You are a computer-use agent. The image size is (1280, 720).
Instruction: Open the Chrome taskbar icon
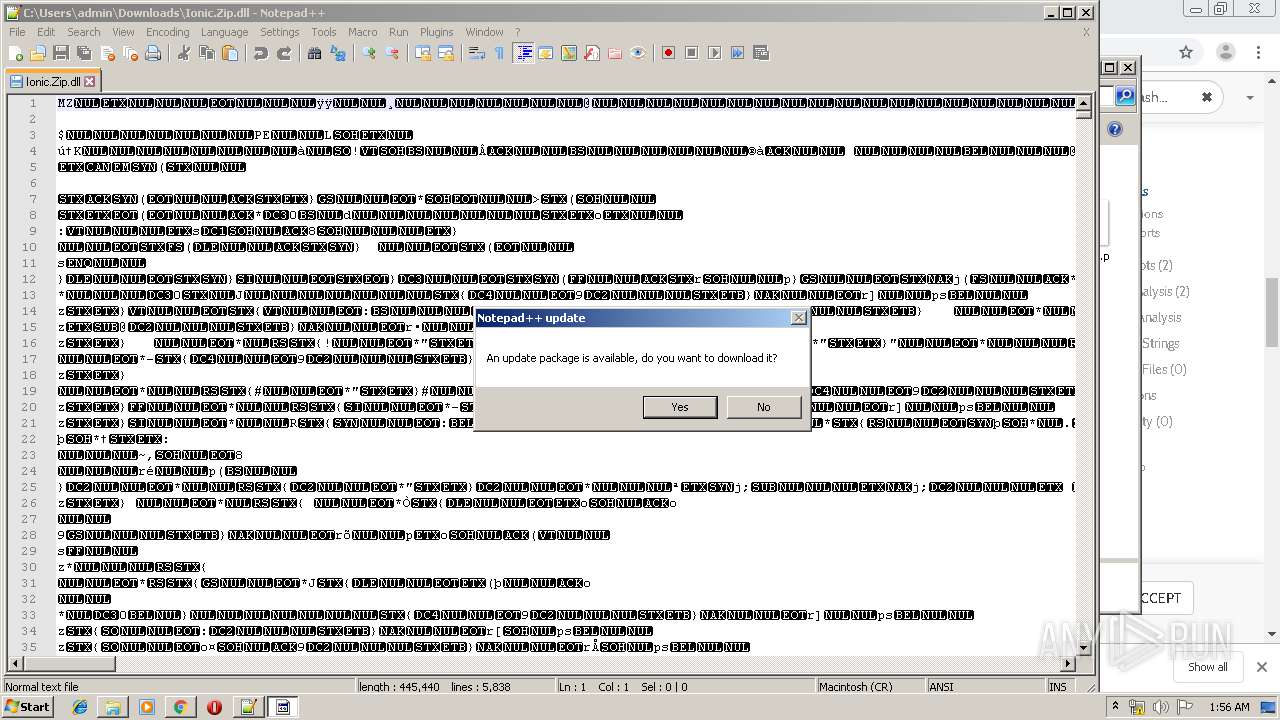click(x=180, y=707)
